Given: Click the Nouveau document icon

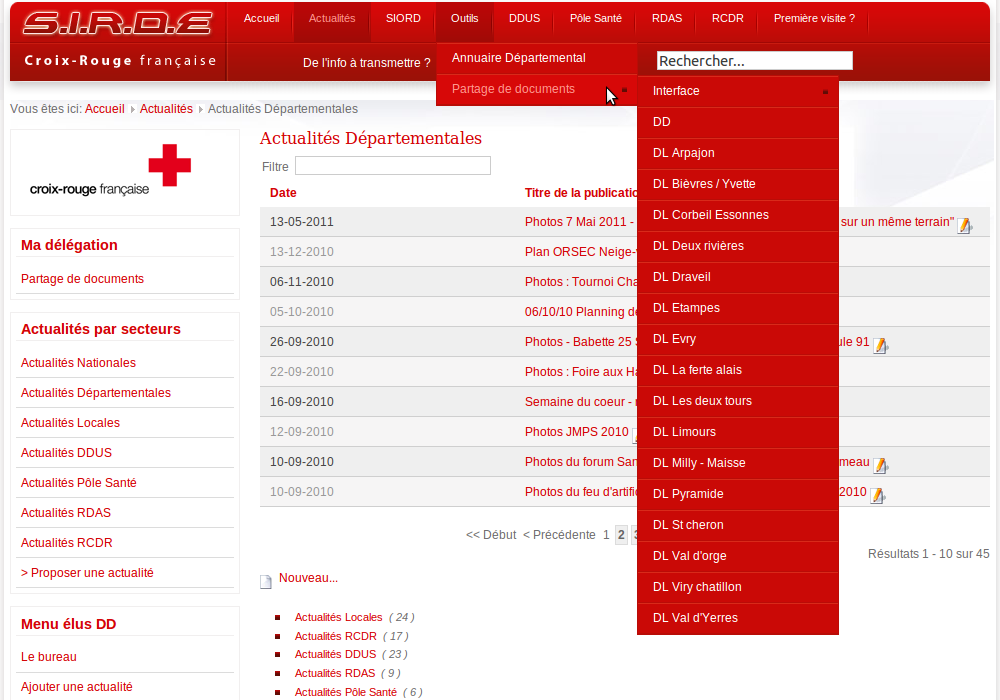Looking at the screenshot, I should [266, 581].
